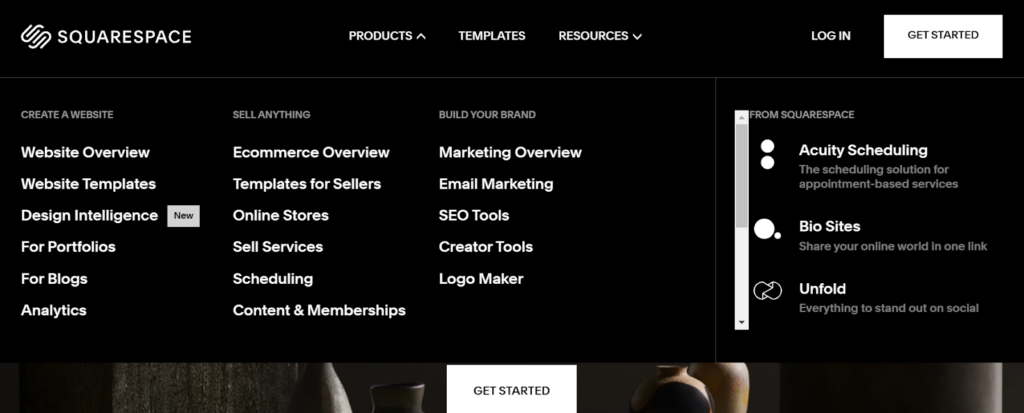Expand the Resources dropdown
The image size is (1024, 413).
pyautogui.click(x=600, y=36)
